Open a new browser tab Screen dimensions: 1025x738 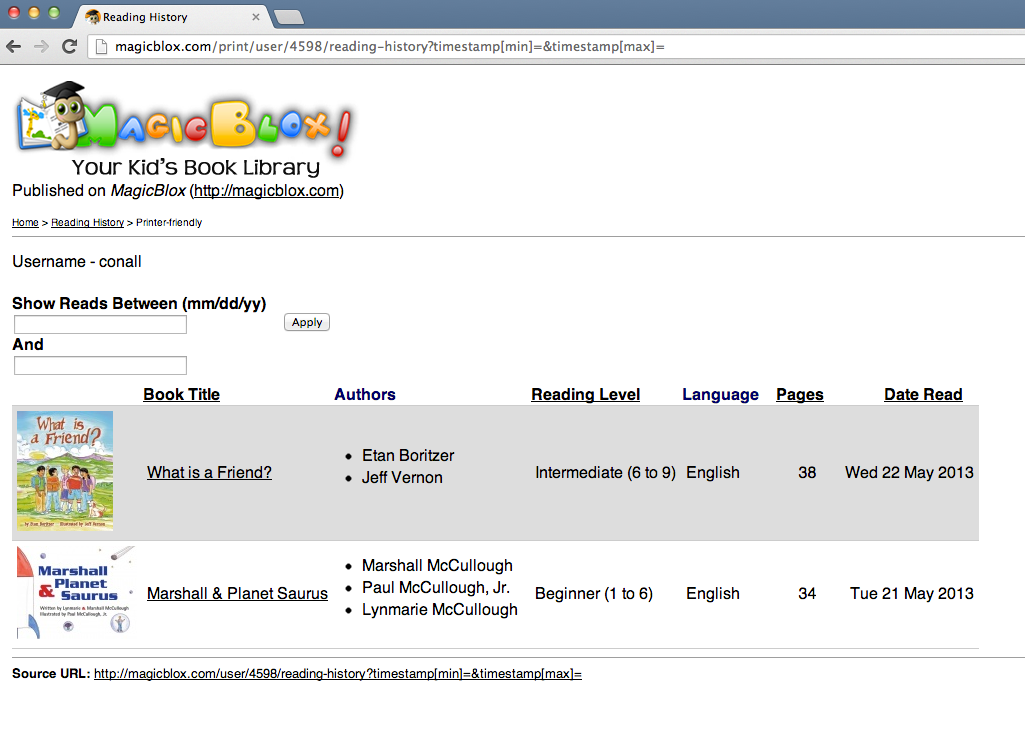[x=287, y=15]
